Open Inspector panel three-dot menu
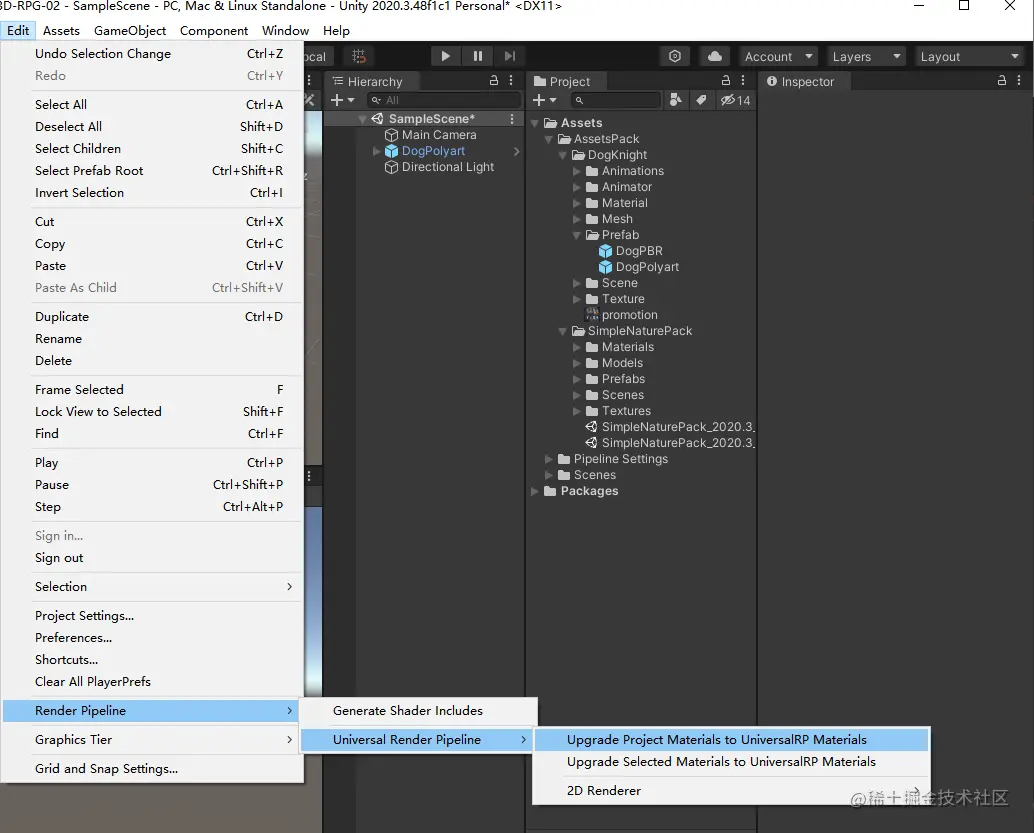 click(1019, 80)
